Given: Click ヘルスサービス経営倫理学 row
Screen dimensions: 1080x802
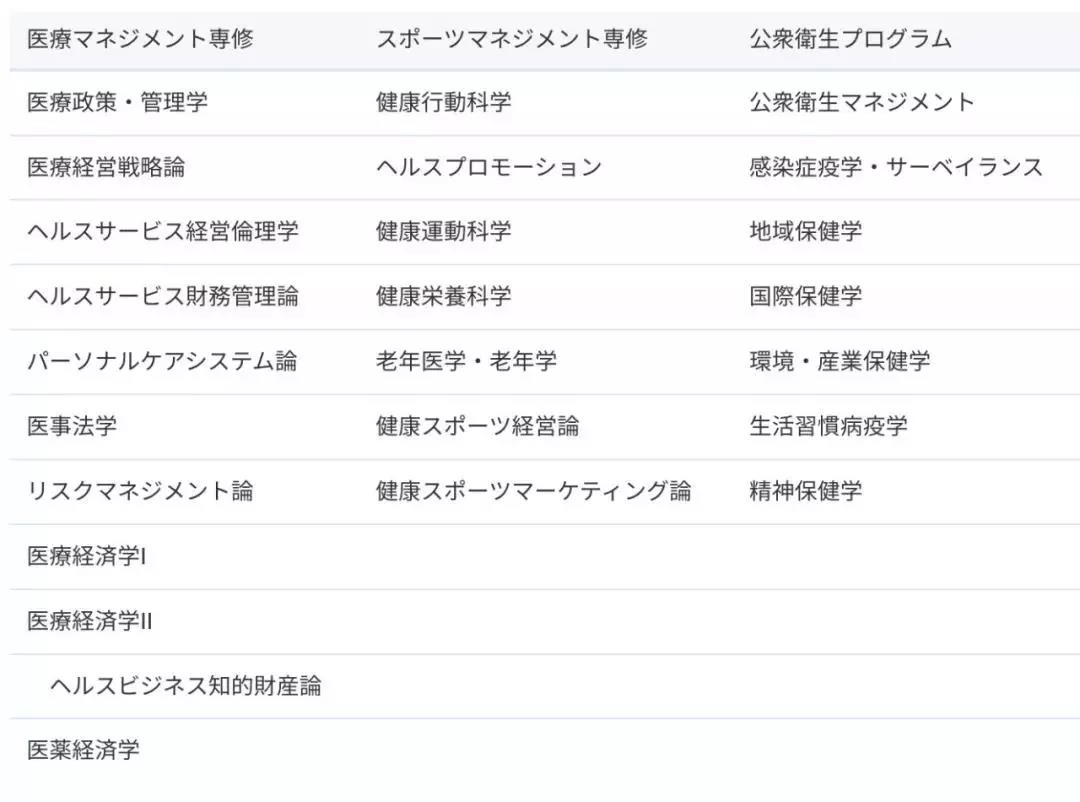Looking at the screenshot, I should (x=163, y=232).
